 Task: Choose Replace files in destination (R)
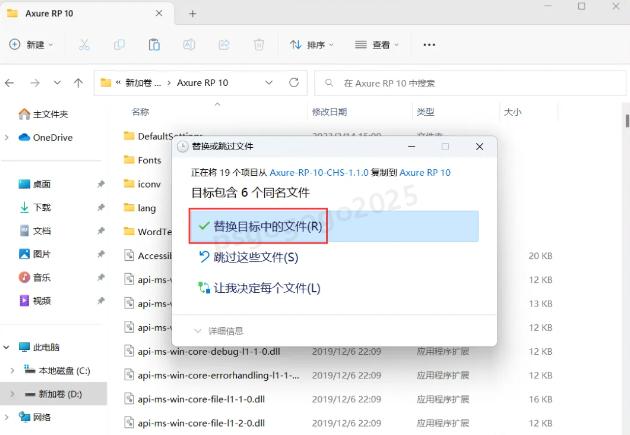334,226
